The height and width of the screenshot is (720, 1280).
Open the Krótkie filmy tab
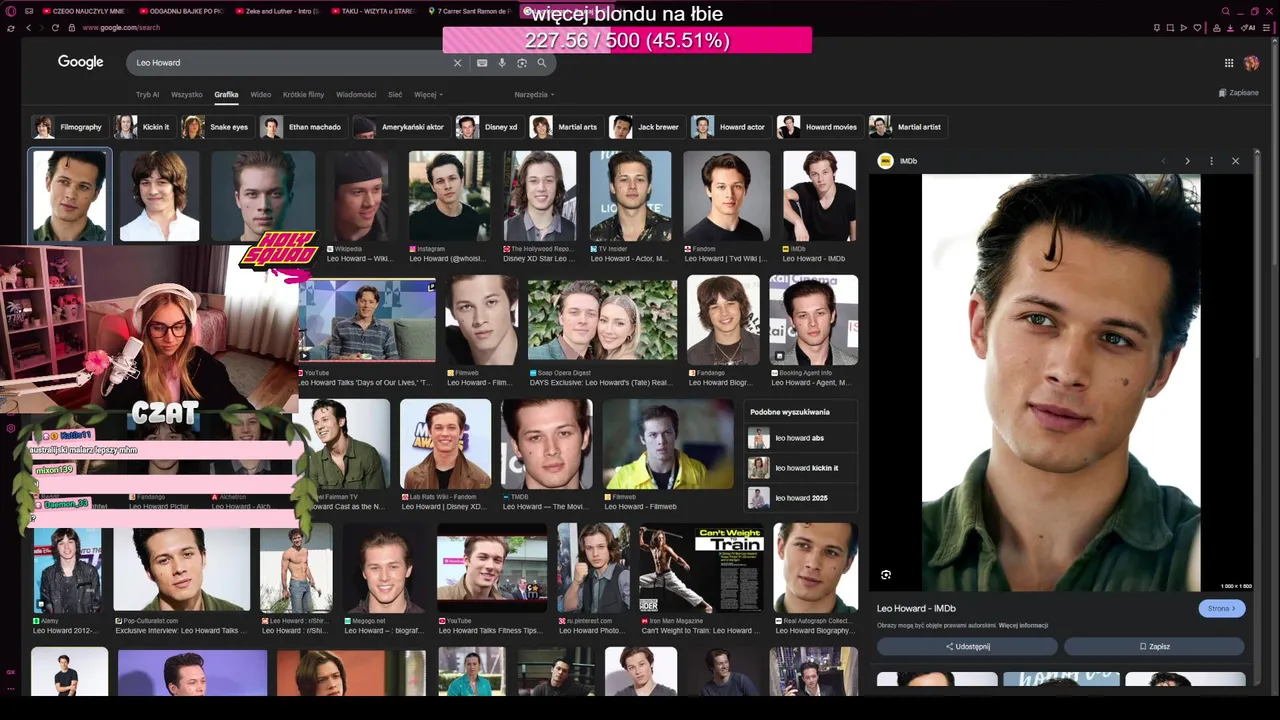[x=303, y=95]
